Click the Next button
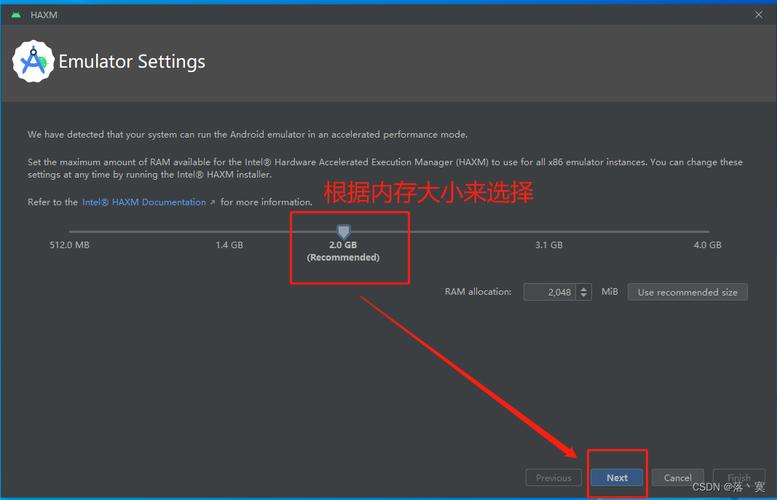The height and width of the screenshot is (500, 777). coord(617,478)
